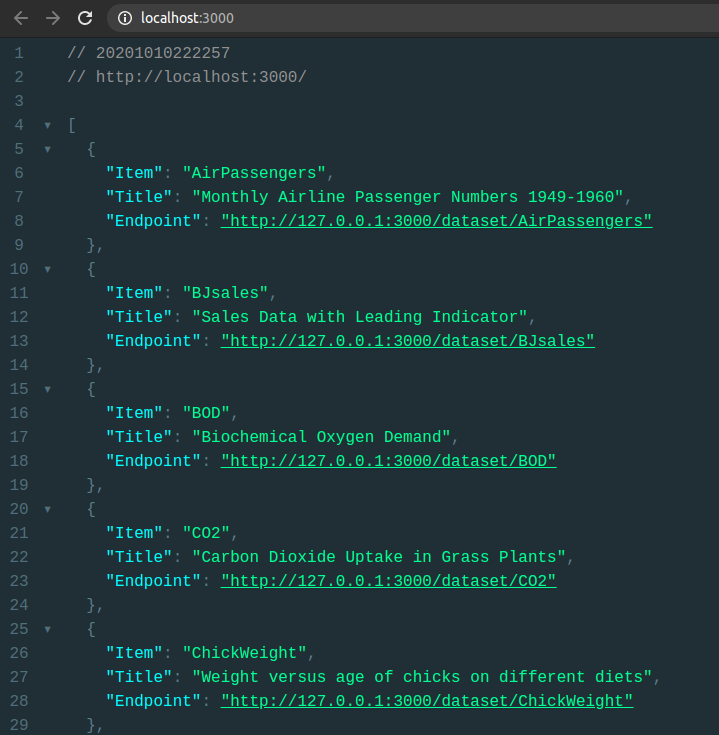Collapse the root array on line 4

coord(47,126)
